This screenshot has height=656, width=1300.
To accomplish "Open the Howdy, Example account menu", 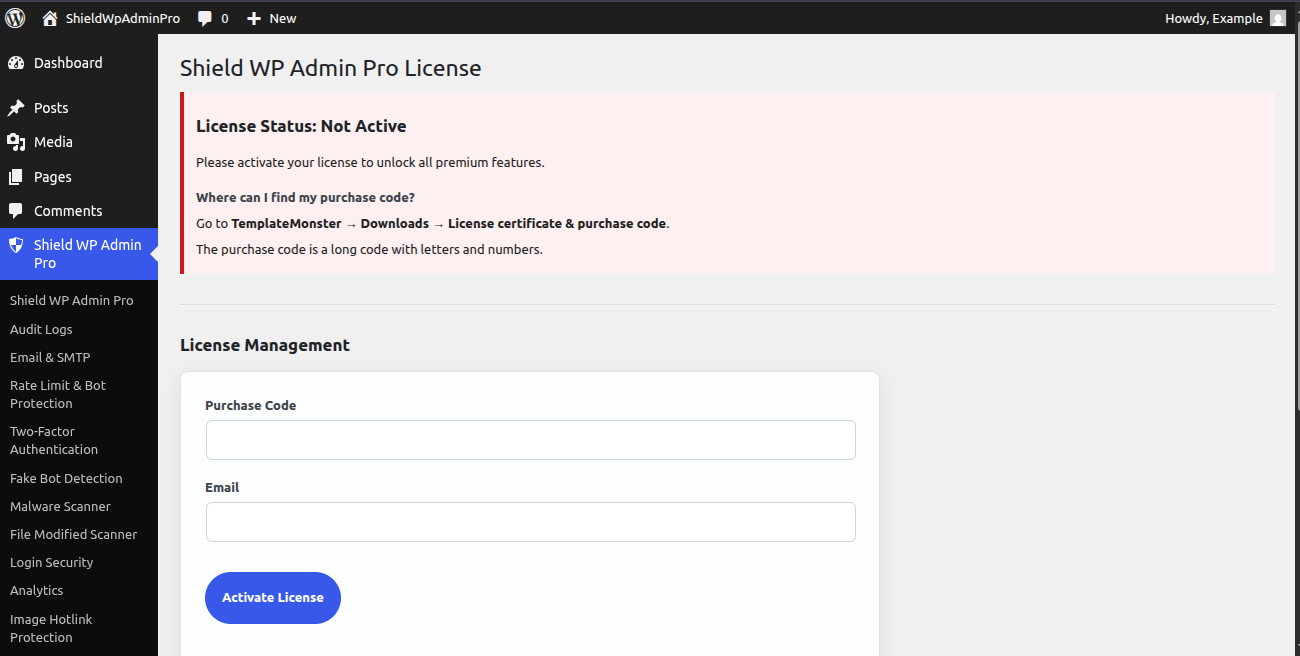I will (1225, 18).
